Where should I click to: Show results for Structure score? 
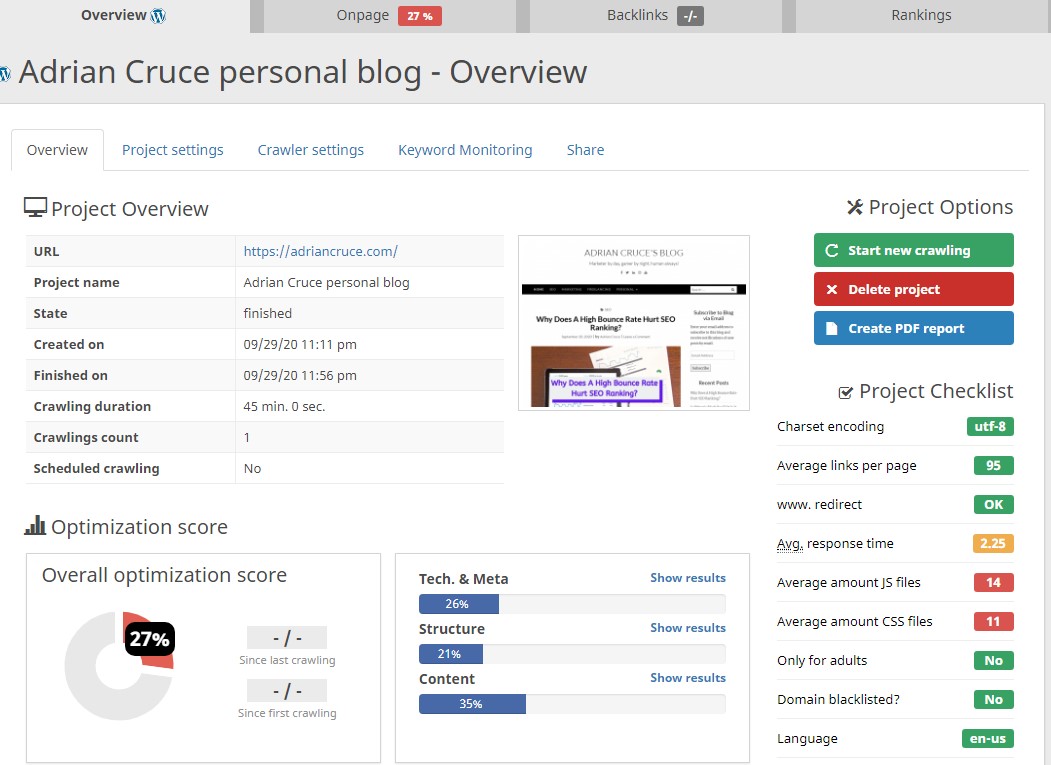[x=688, y=628]
